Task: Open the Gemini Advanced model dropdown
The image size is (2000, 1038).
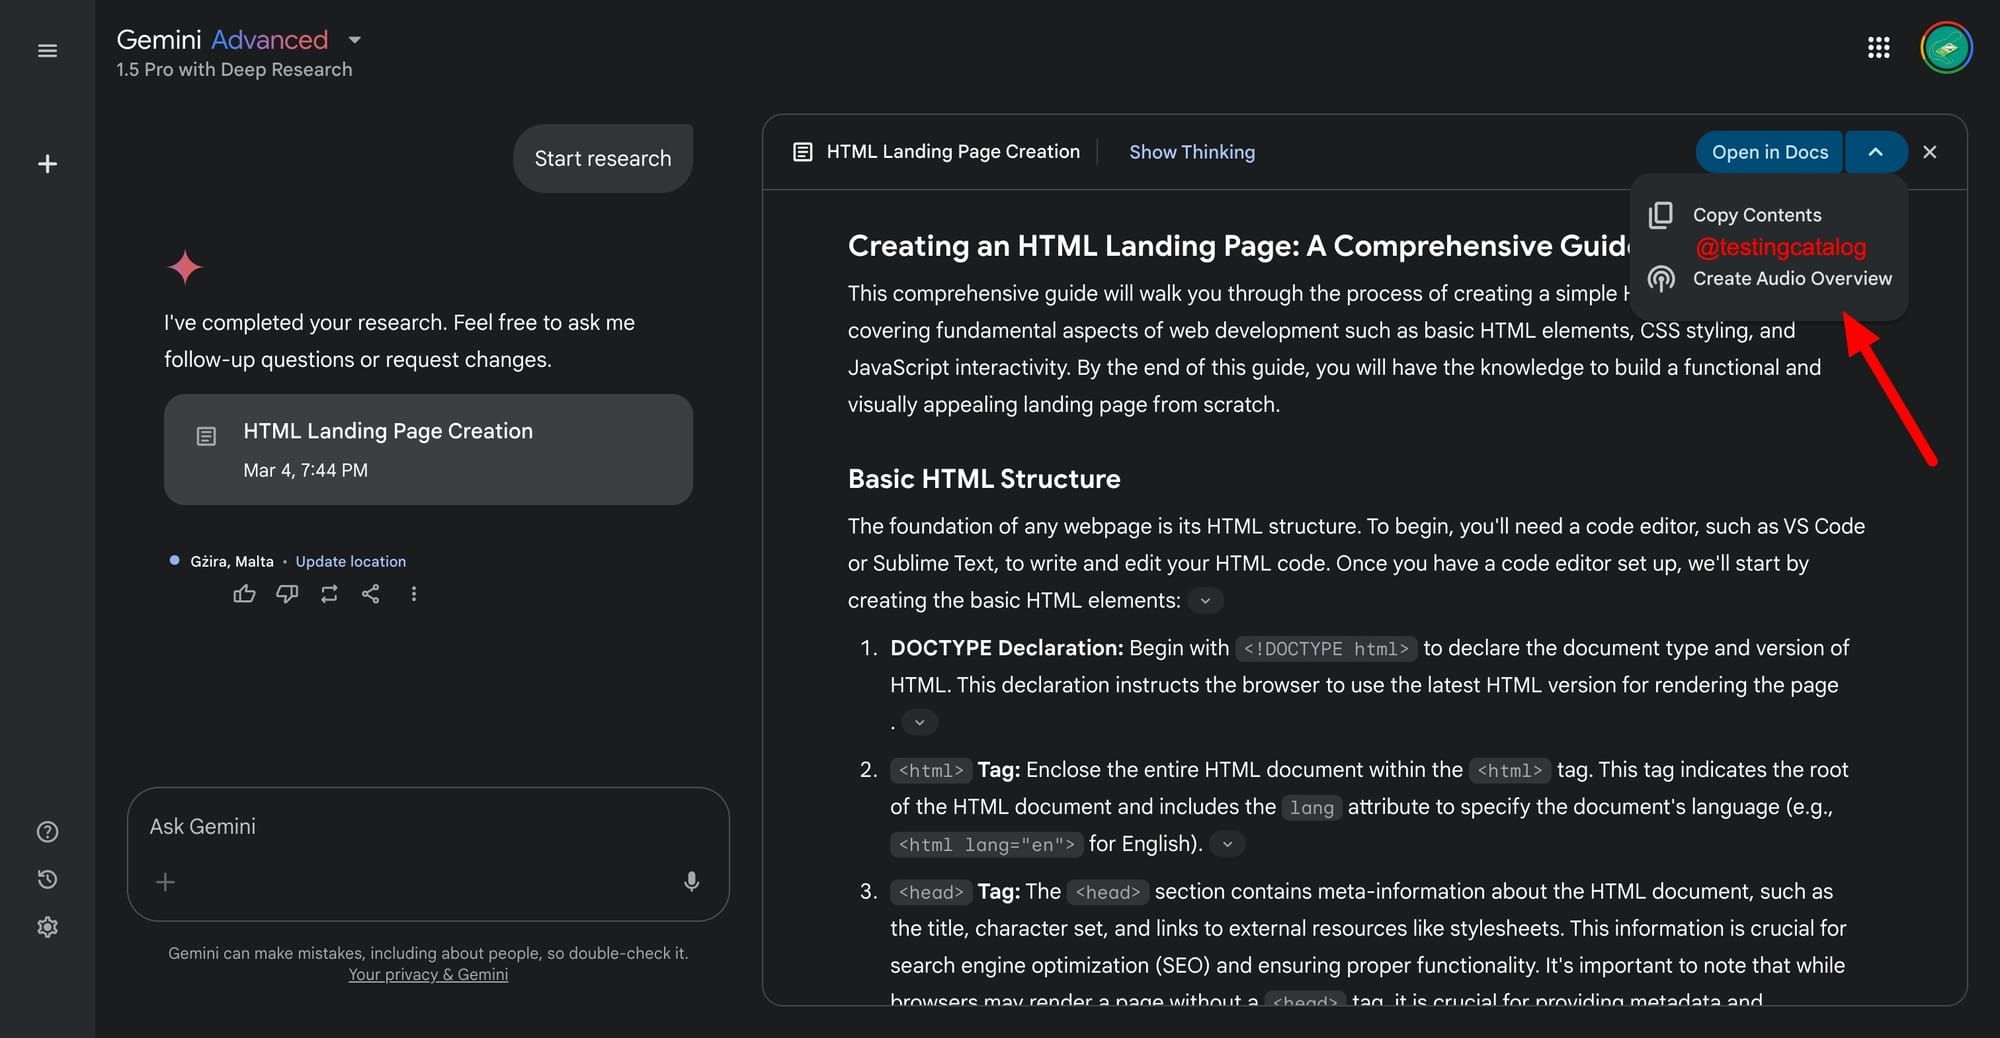Action: pyautogui.click(x=355, y=40)
